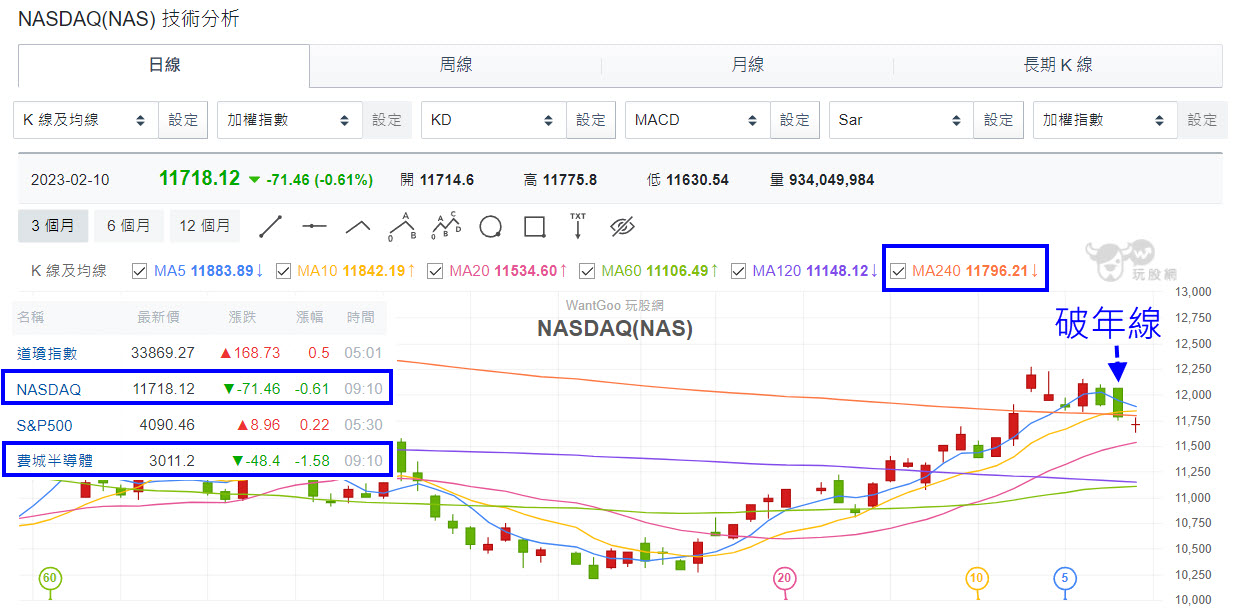Toggle the MA60 moving average checkbox

tap(587, 270)
